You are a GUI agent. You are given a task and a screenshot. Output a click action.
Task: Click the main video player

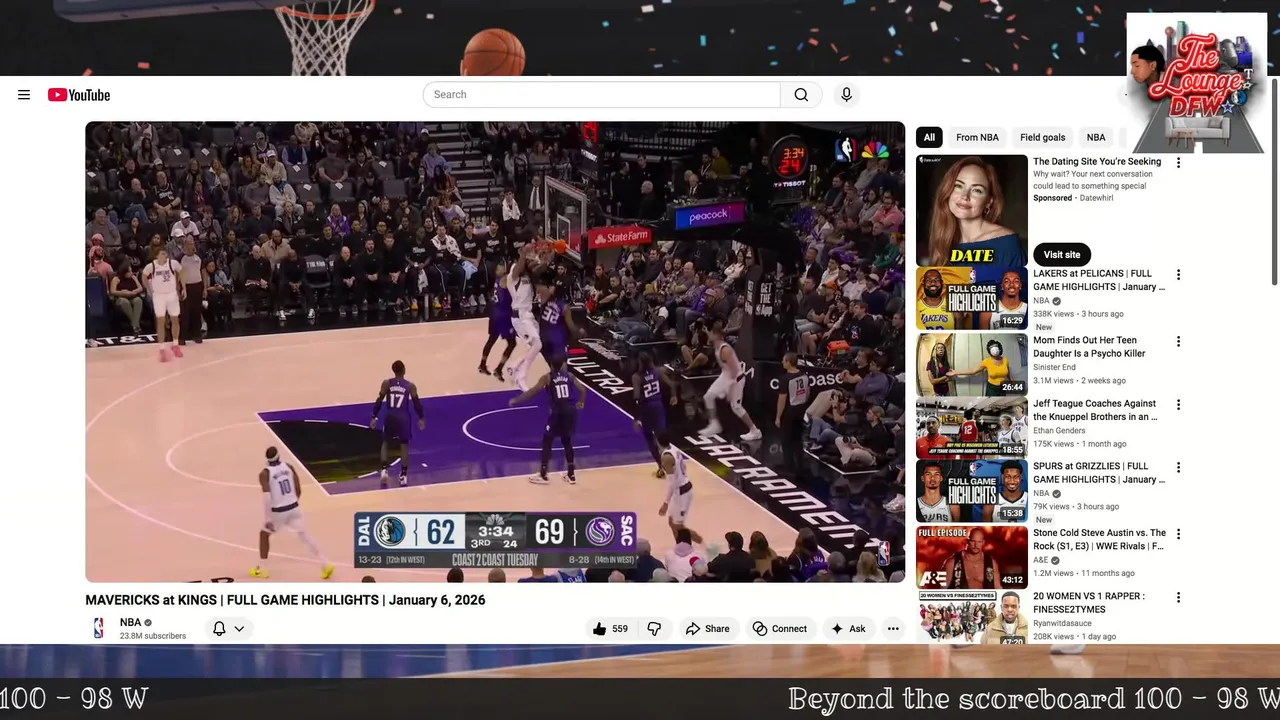(495, 352)
